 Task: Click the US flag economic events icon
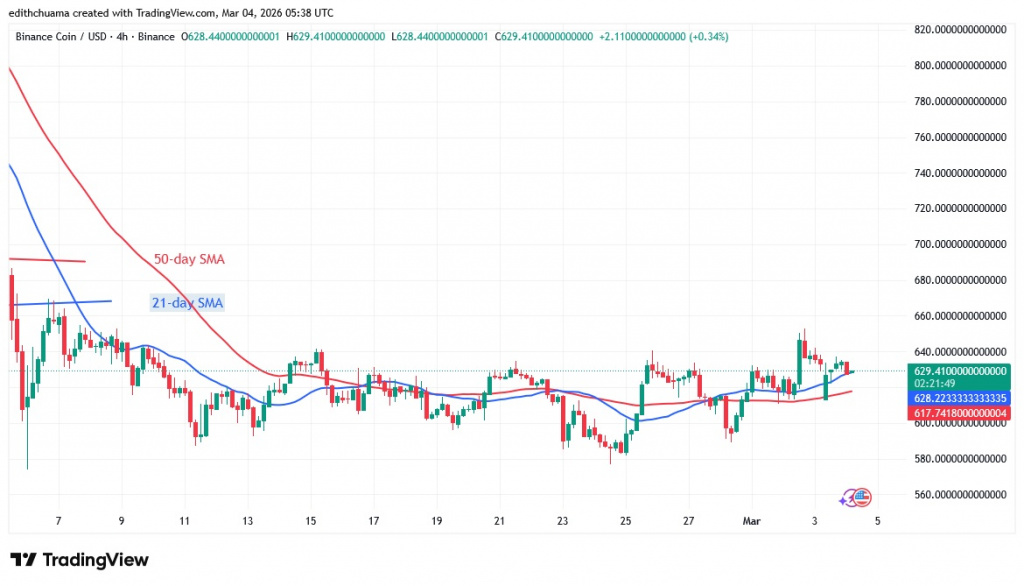(862, 497)
